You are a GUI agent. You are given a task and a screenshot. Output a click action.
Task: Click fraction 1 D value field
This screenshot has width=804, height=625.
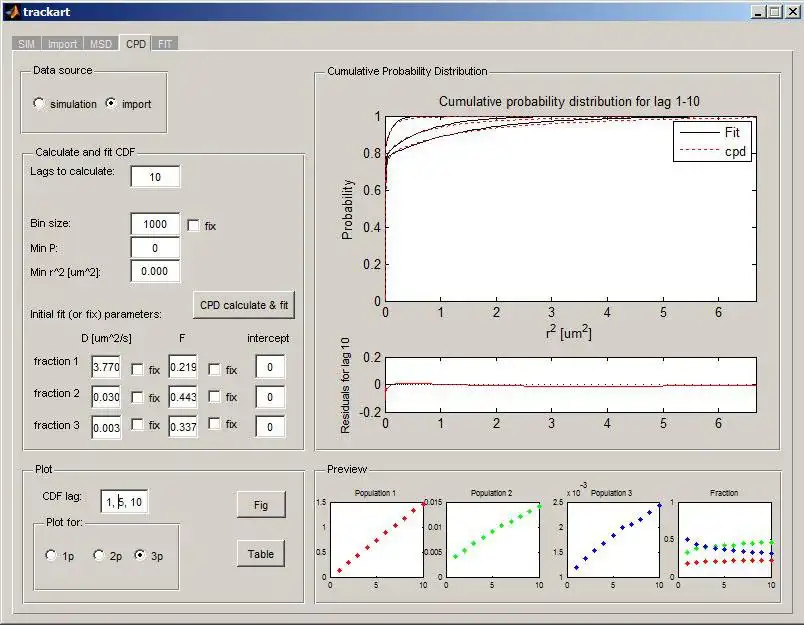(x=106, y=367)
